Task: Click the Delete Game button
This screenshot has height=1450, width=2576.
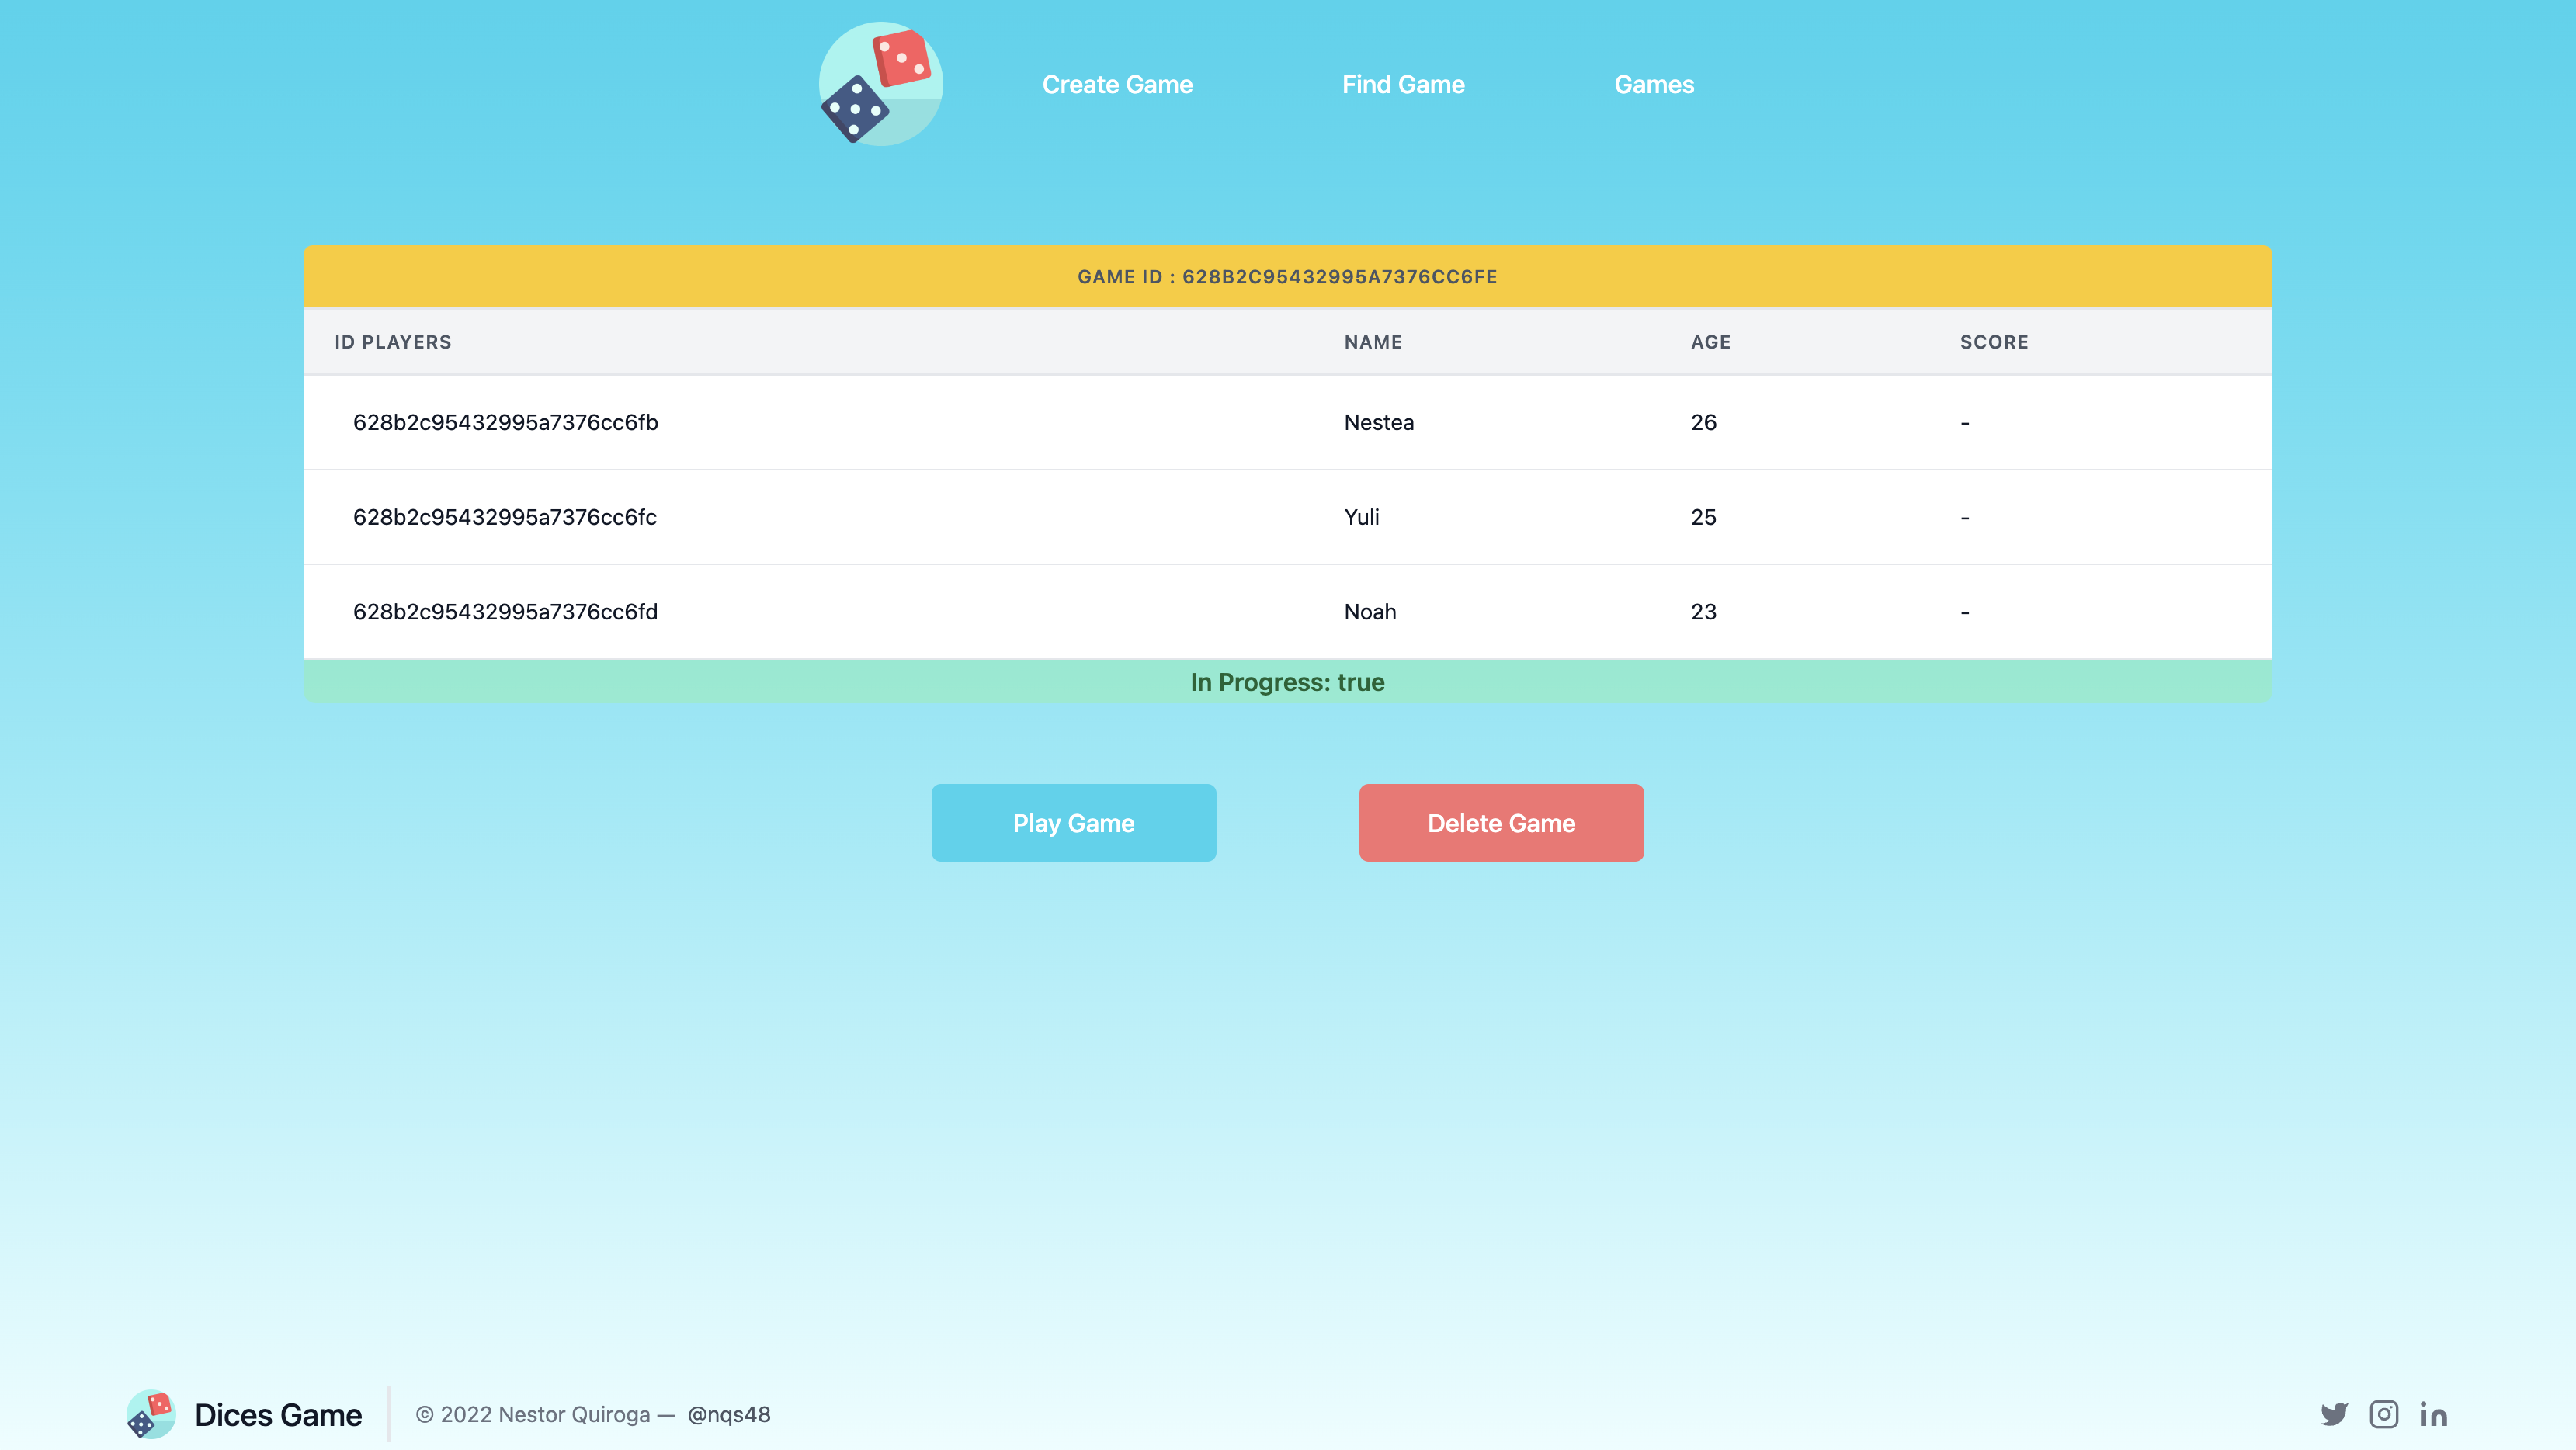Action: (x=1501, y=823)
